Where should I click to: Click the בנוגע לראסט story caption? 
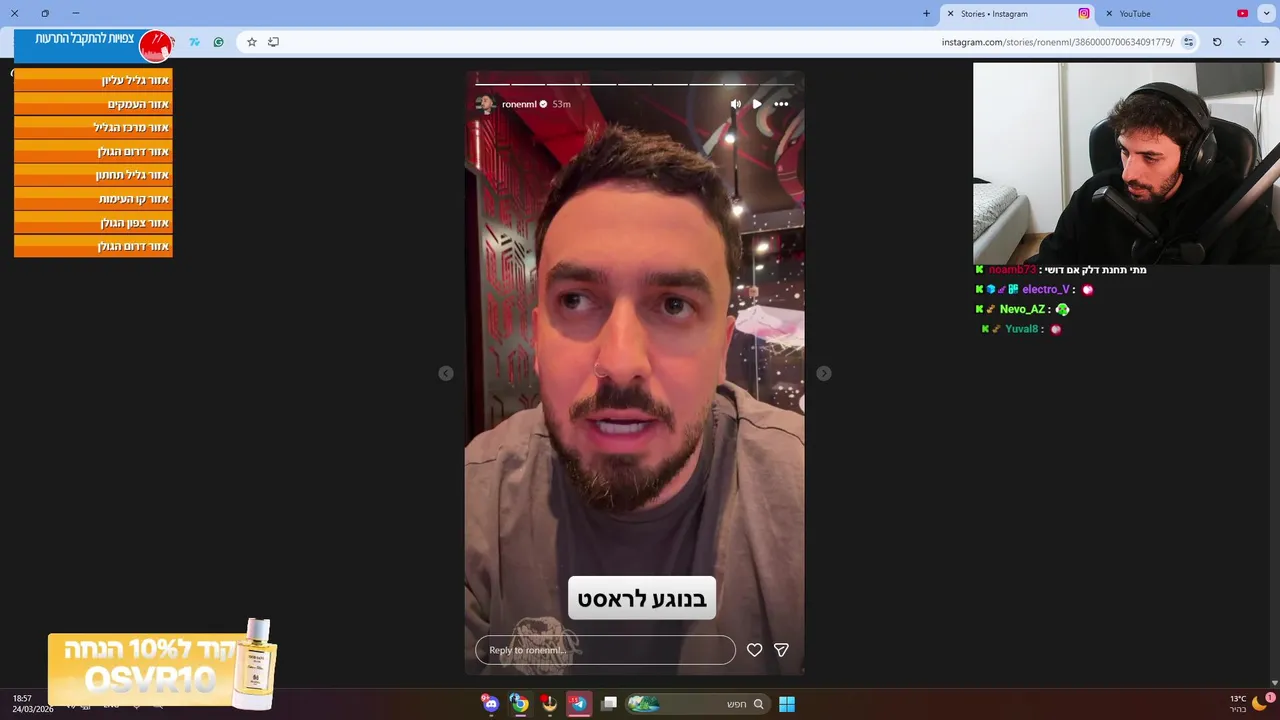pyautogui.click(x=642, y=599)
